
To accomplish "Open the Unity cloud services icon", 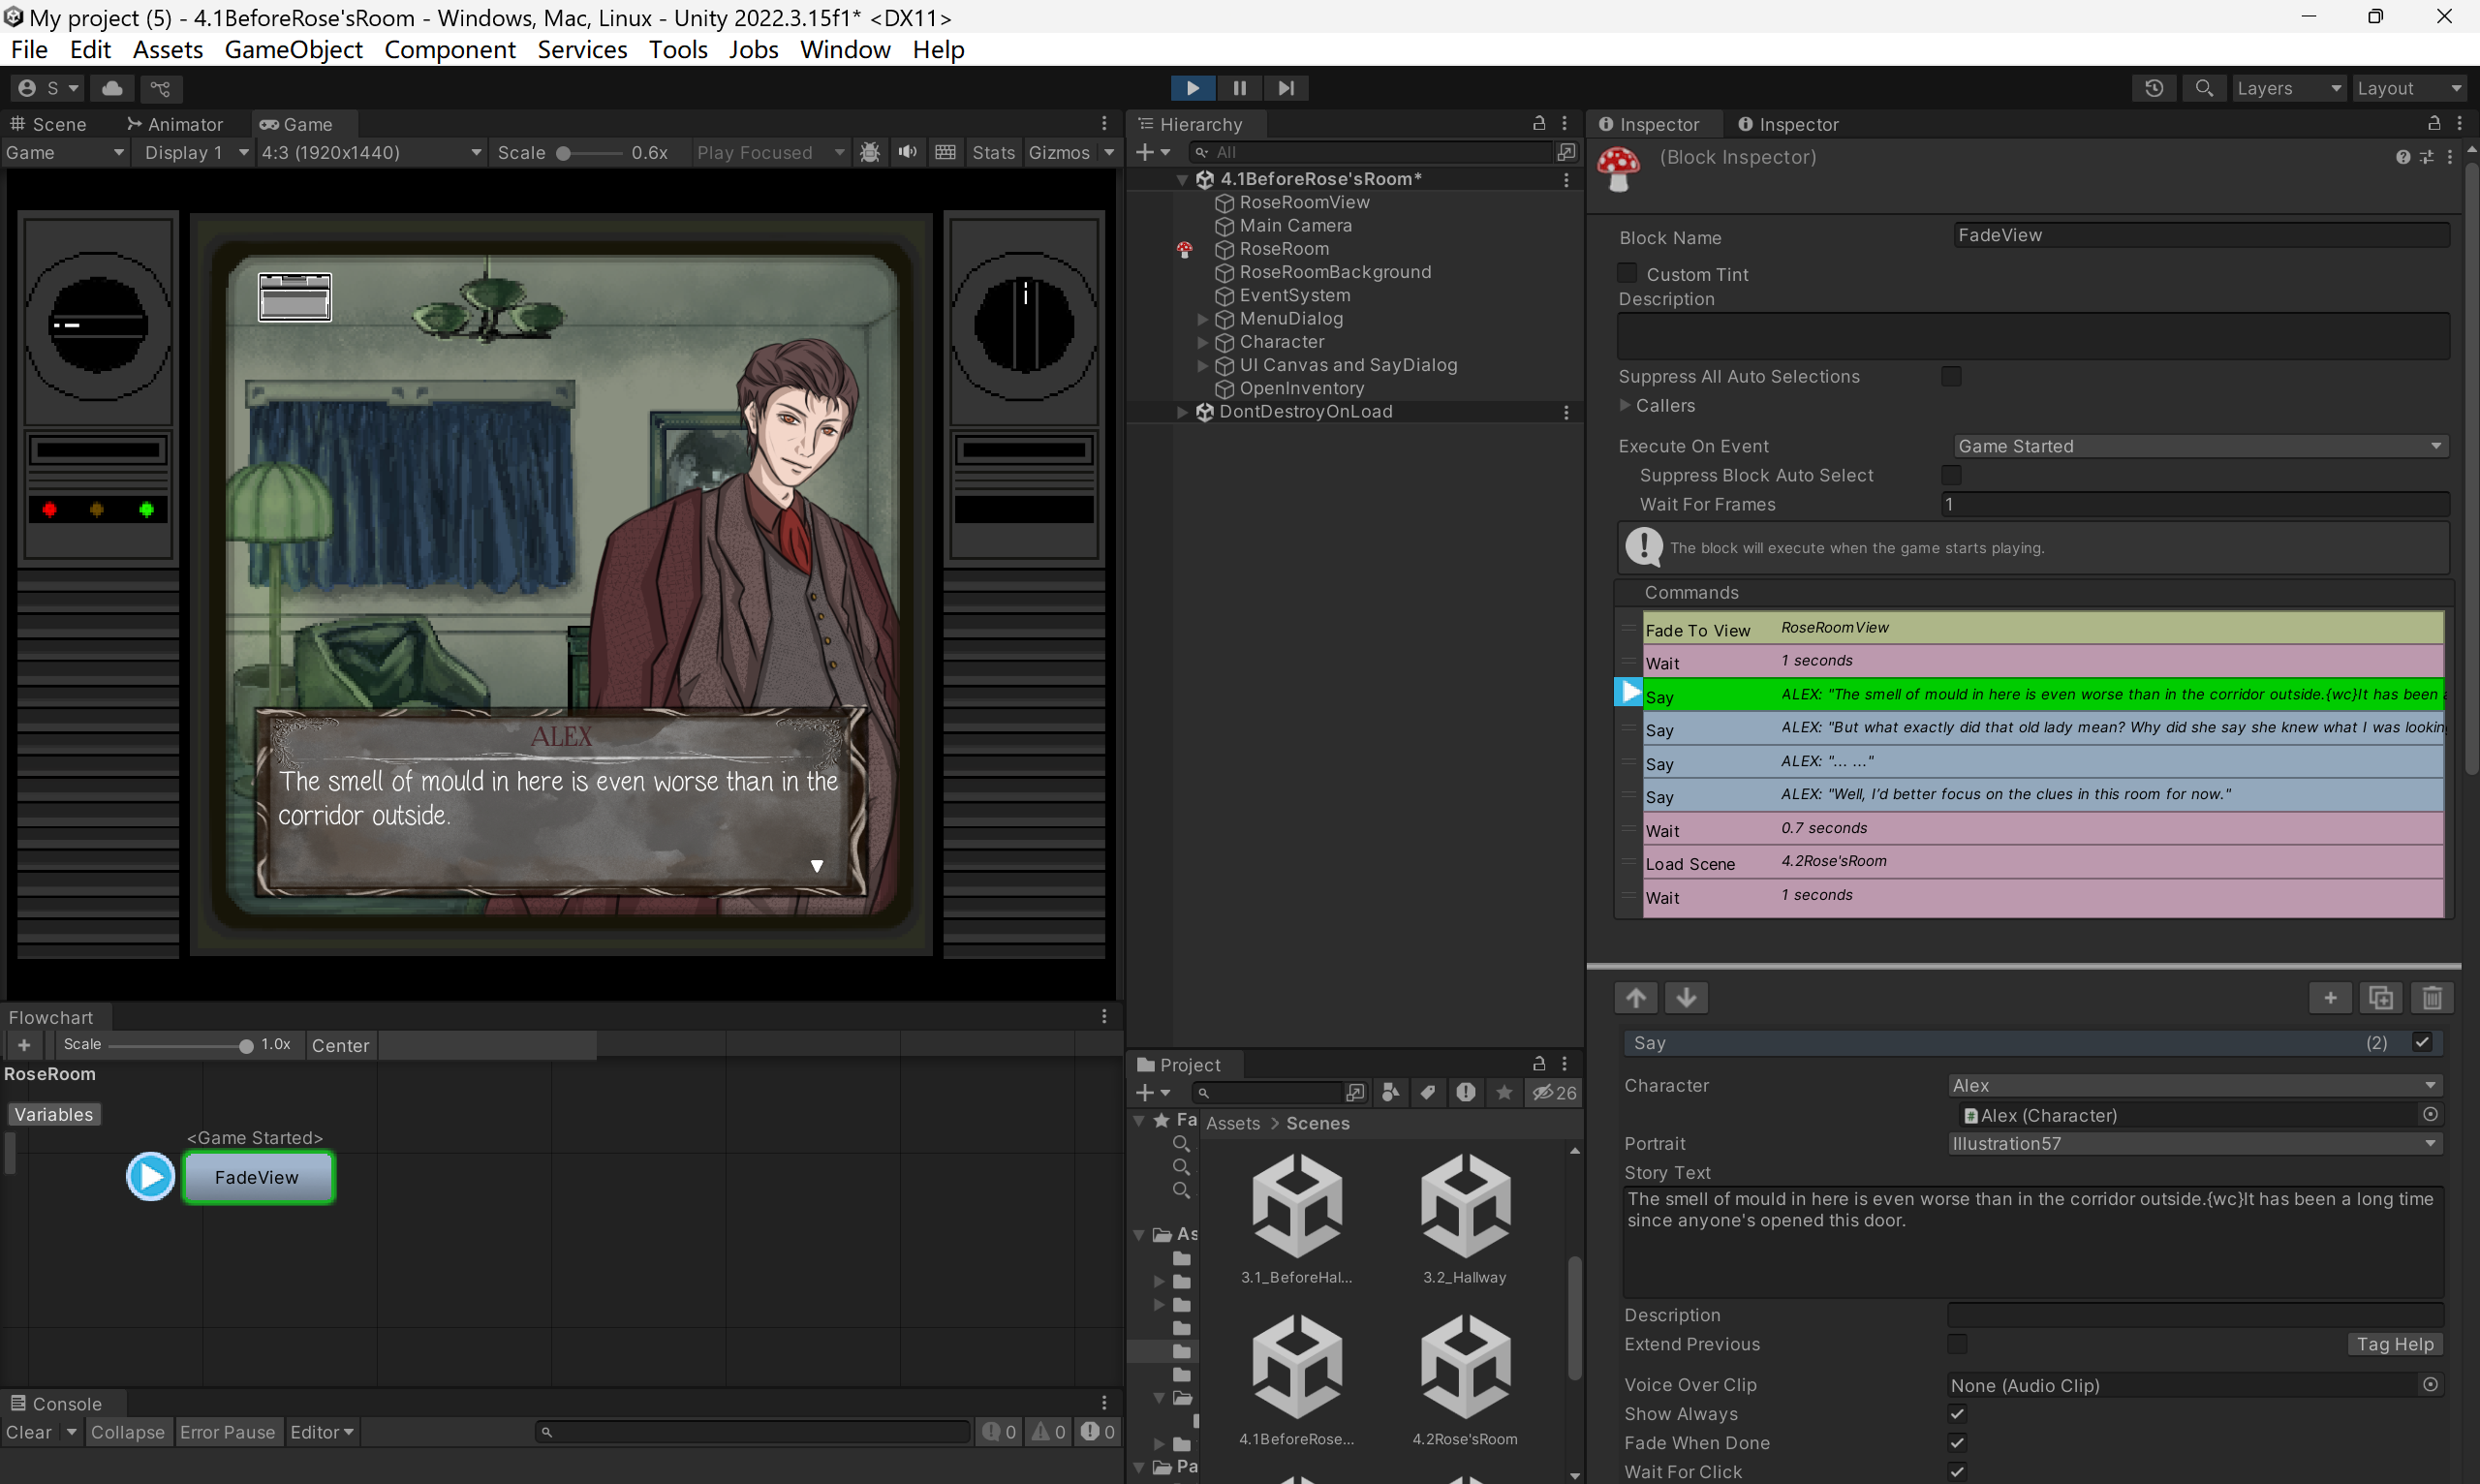I will point(113,88).
